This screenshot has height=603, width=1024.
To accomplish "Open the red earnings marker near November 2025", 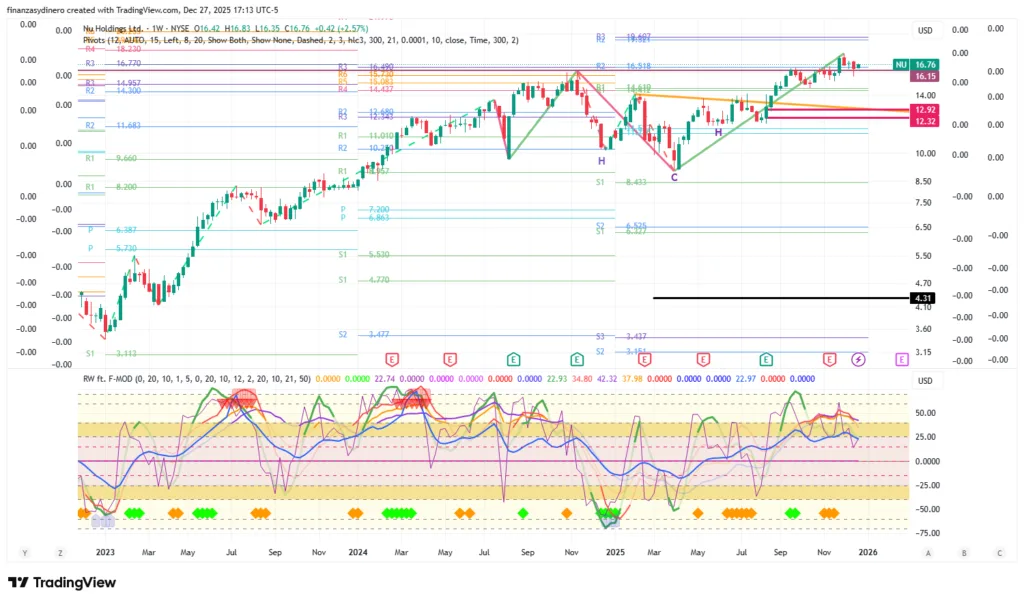I will click(x=829, y=359).
